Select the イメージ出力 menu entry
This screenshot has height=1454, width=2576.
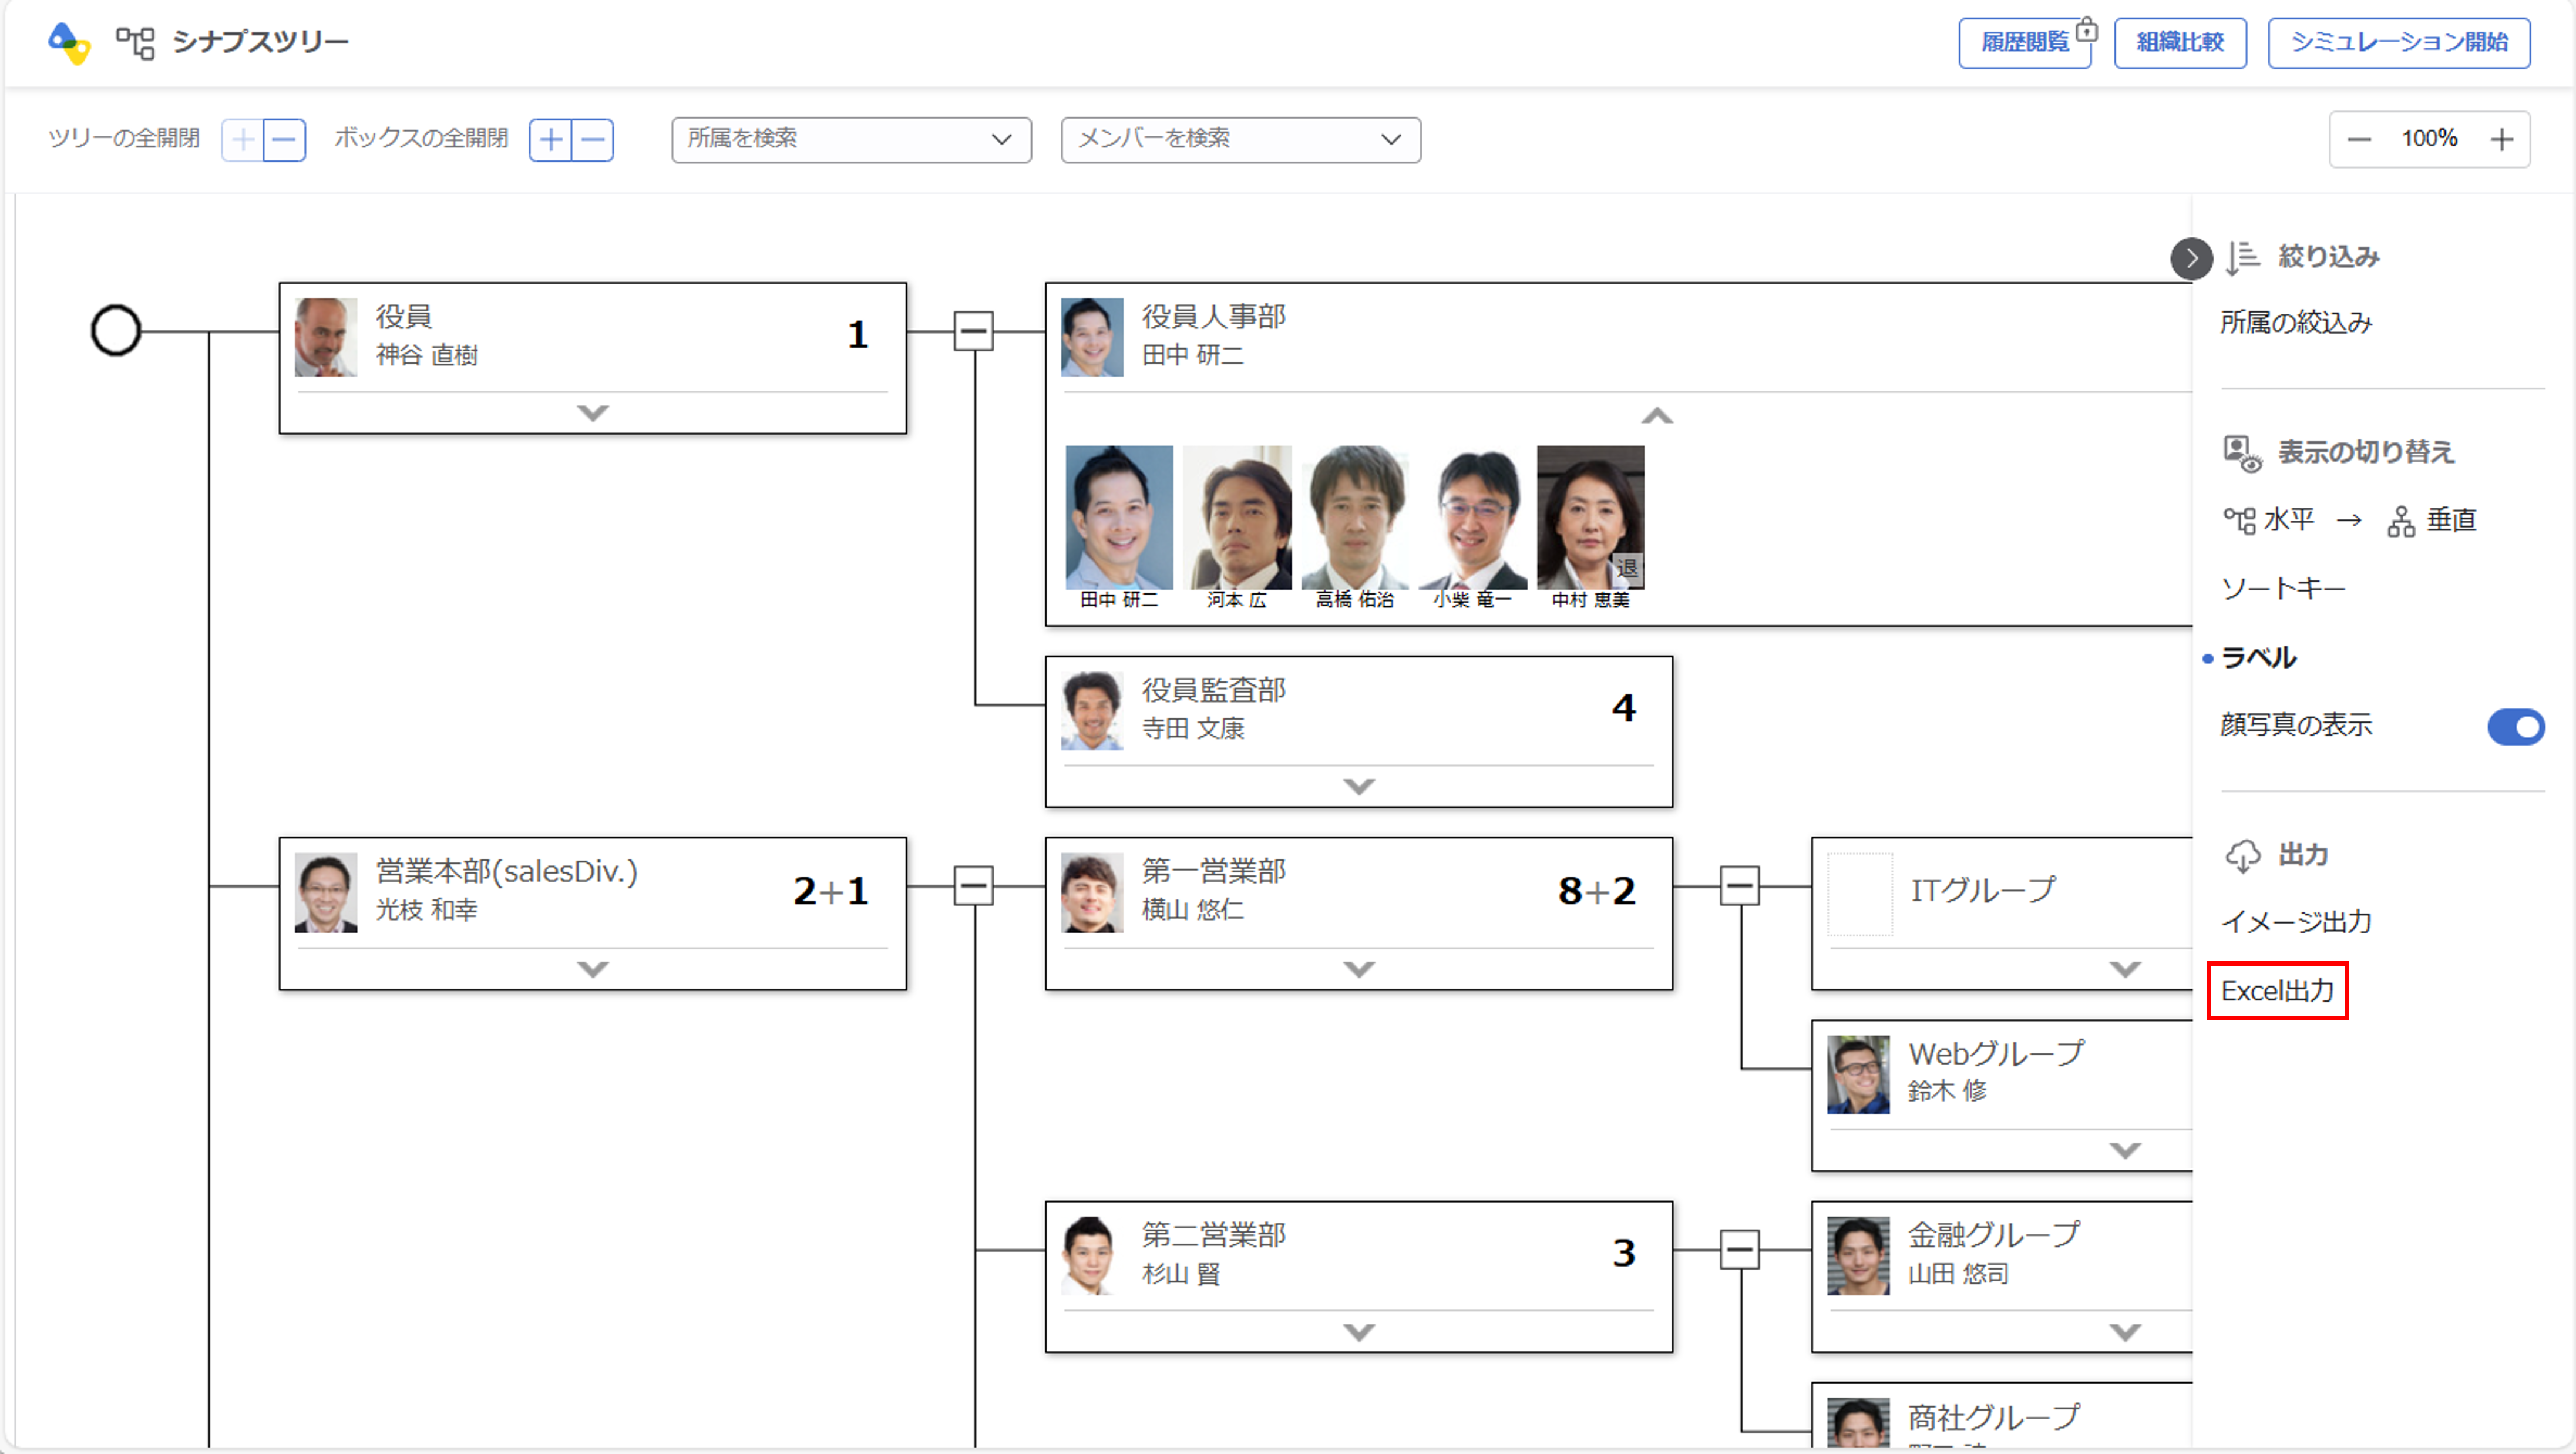[2296, 921]
